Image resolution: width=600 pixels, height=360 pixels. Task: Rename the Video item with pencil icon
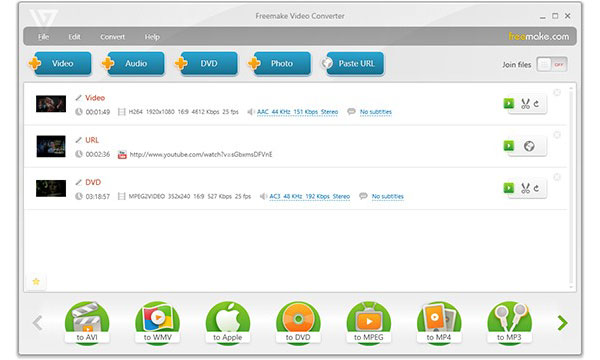(78, 98)
